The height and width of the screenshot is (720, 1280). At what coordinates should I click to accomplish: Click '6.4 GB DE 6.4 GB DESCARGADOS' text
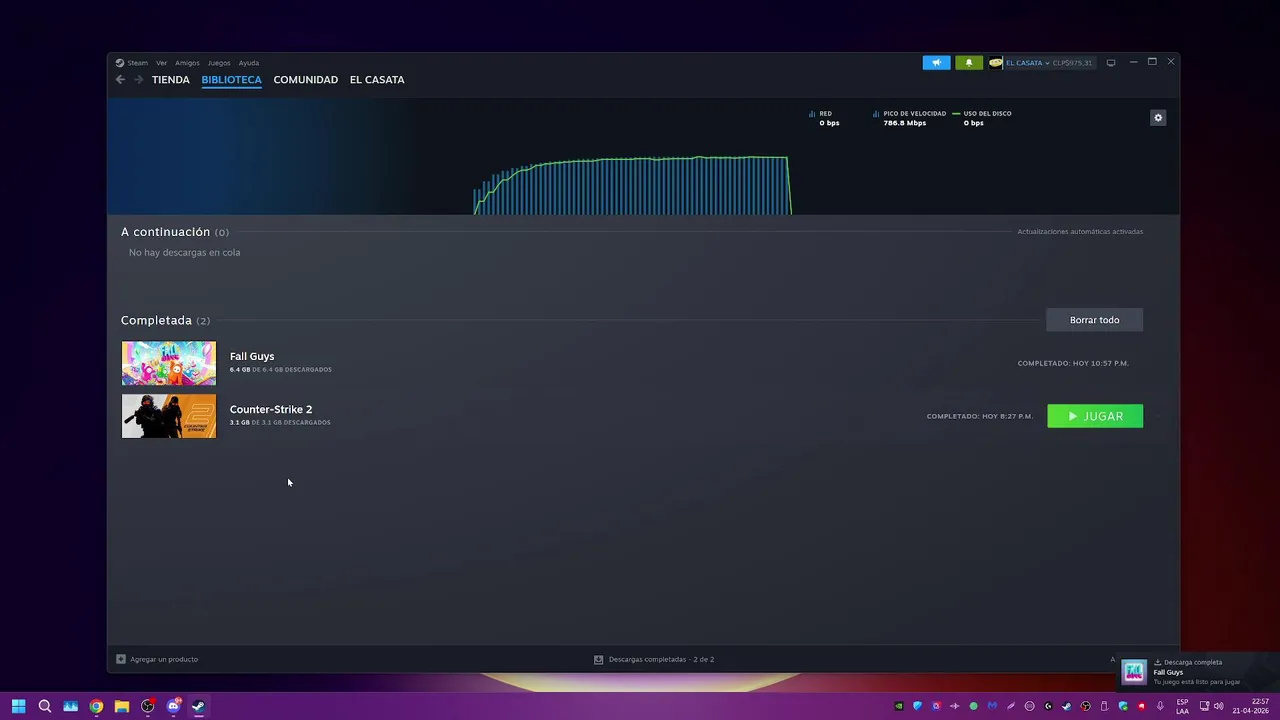(x=280, y=370)
